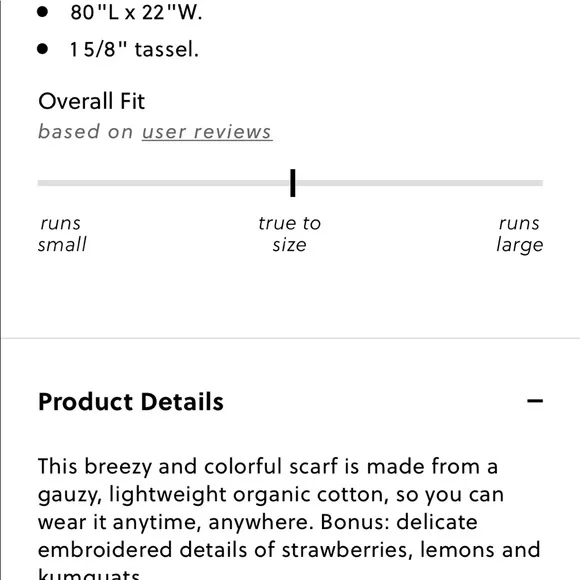Click the 'based on' italic text
Viewport: 580px width, 580px height.
tap(85, 132)
